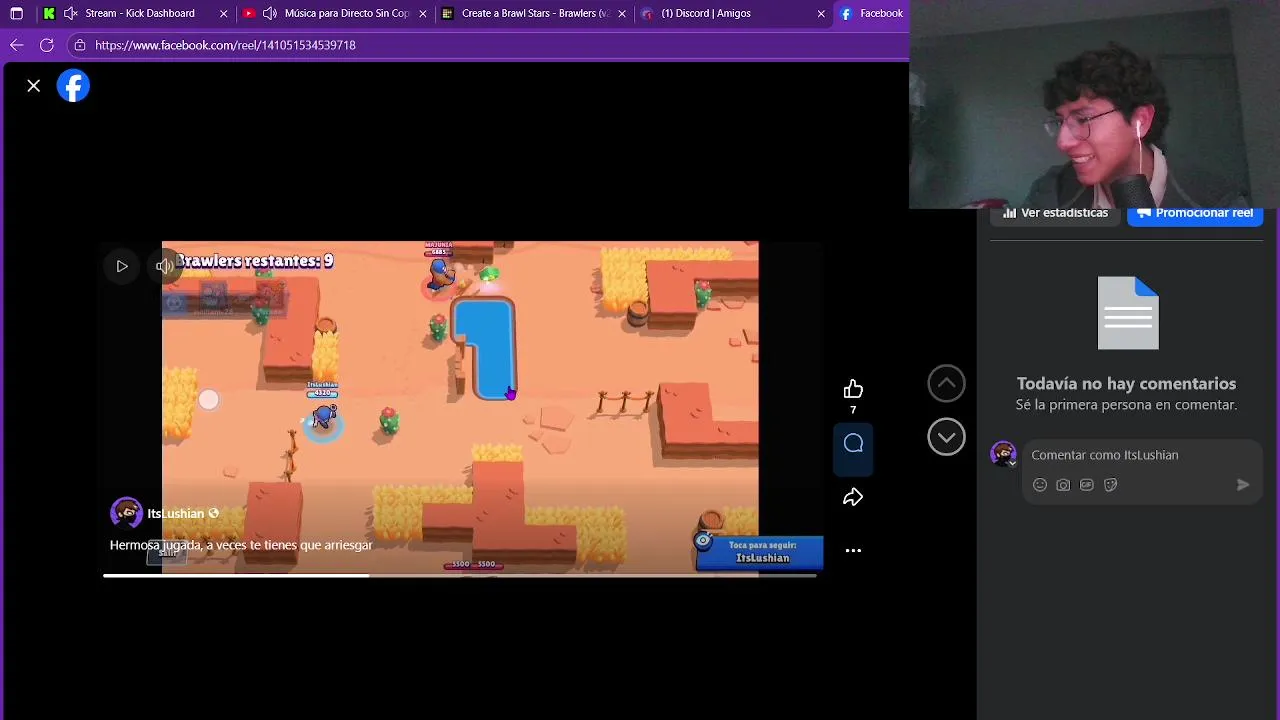The height and width of the screenshot is (720, 1280).
Task: Attach a photo to comment
Action: click(1063, 485)
